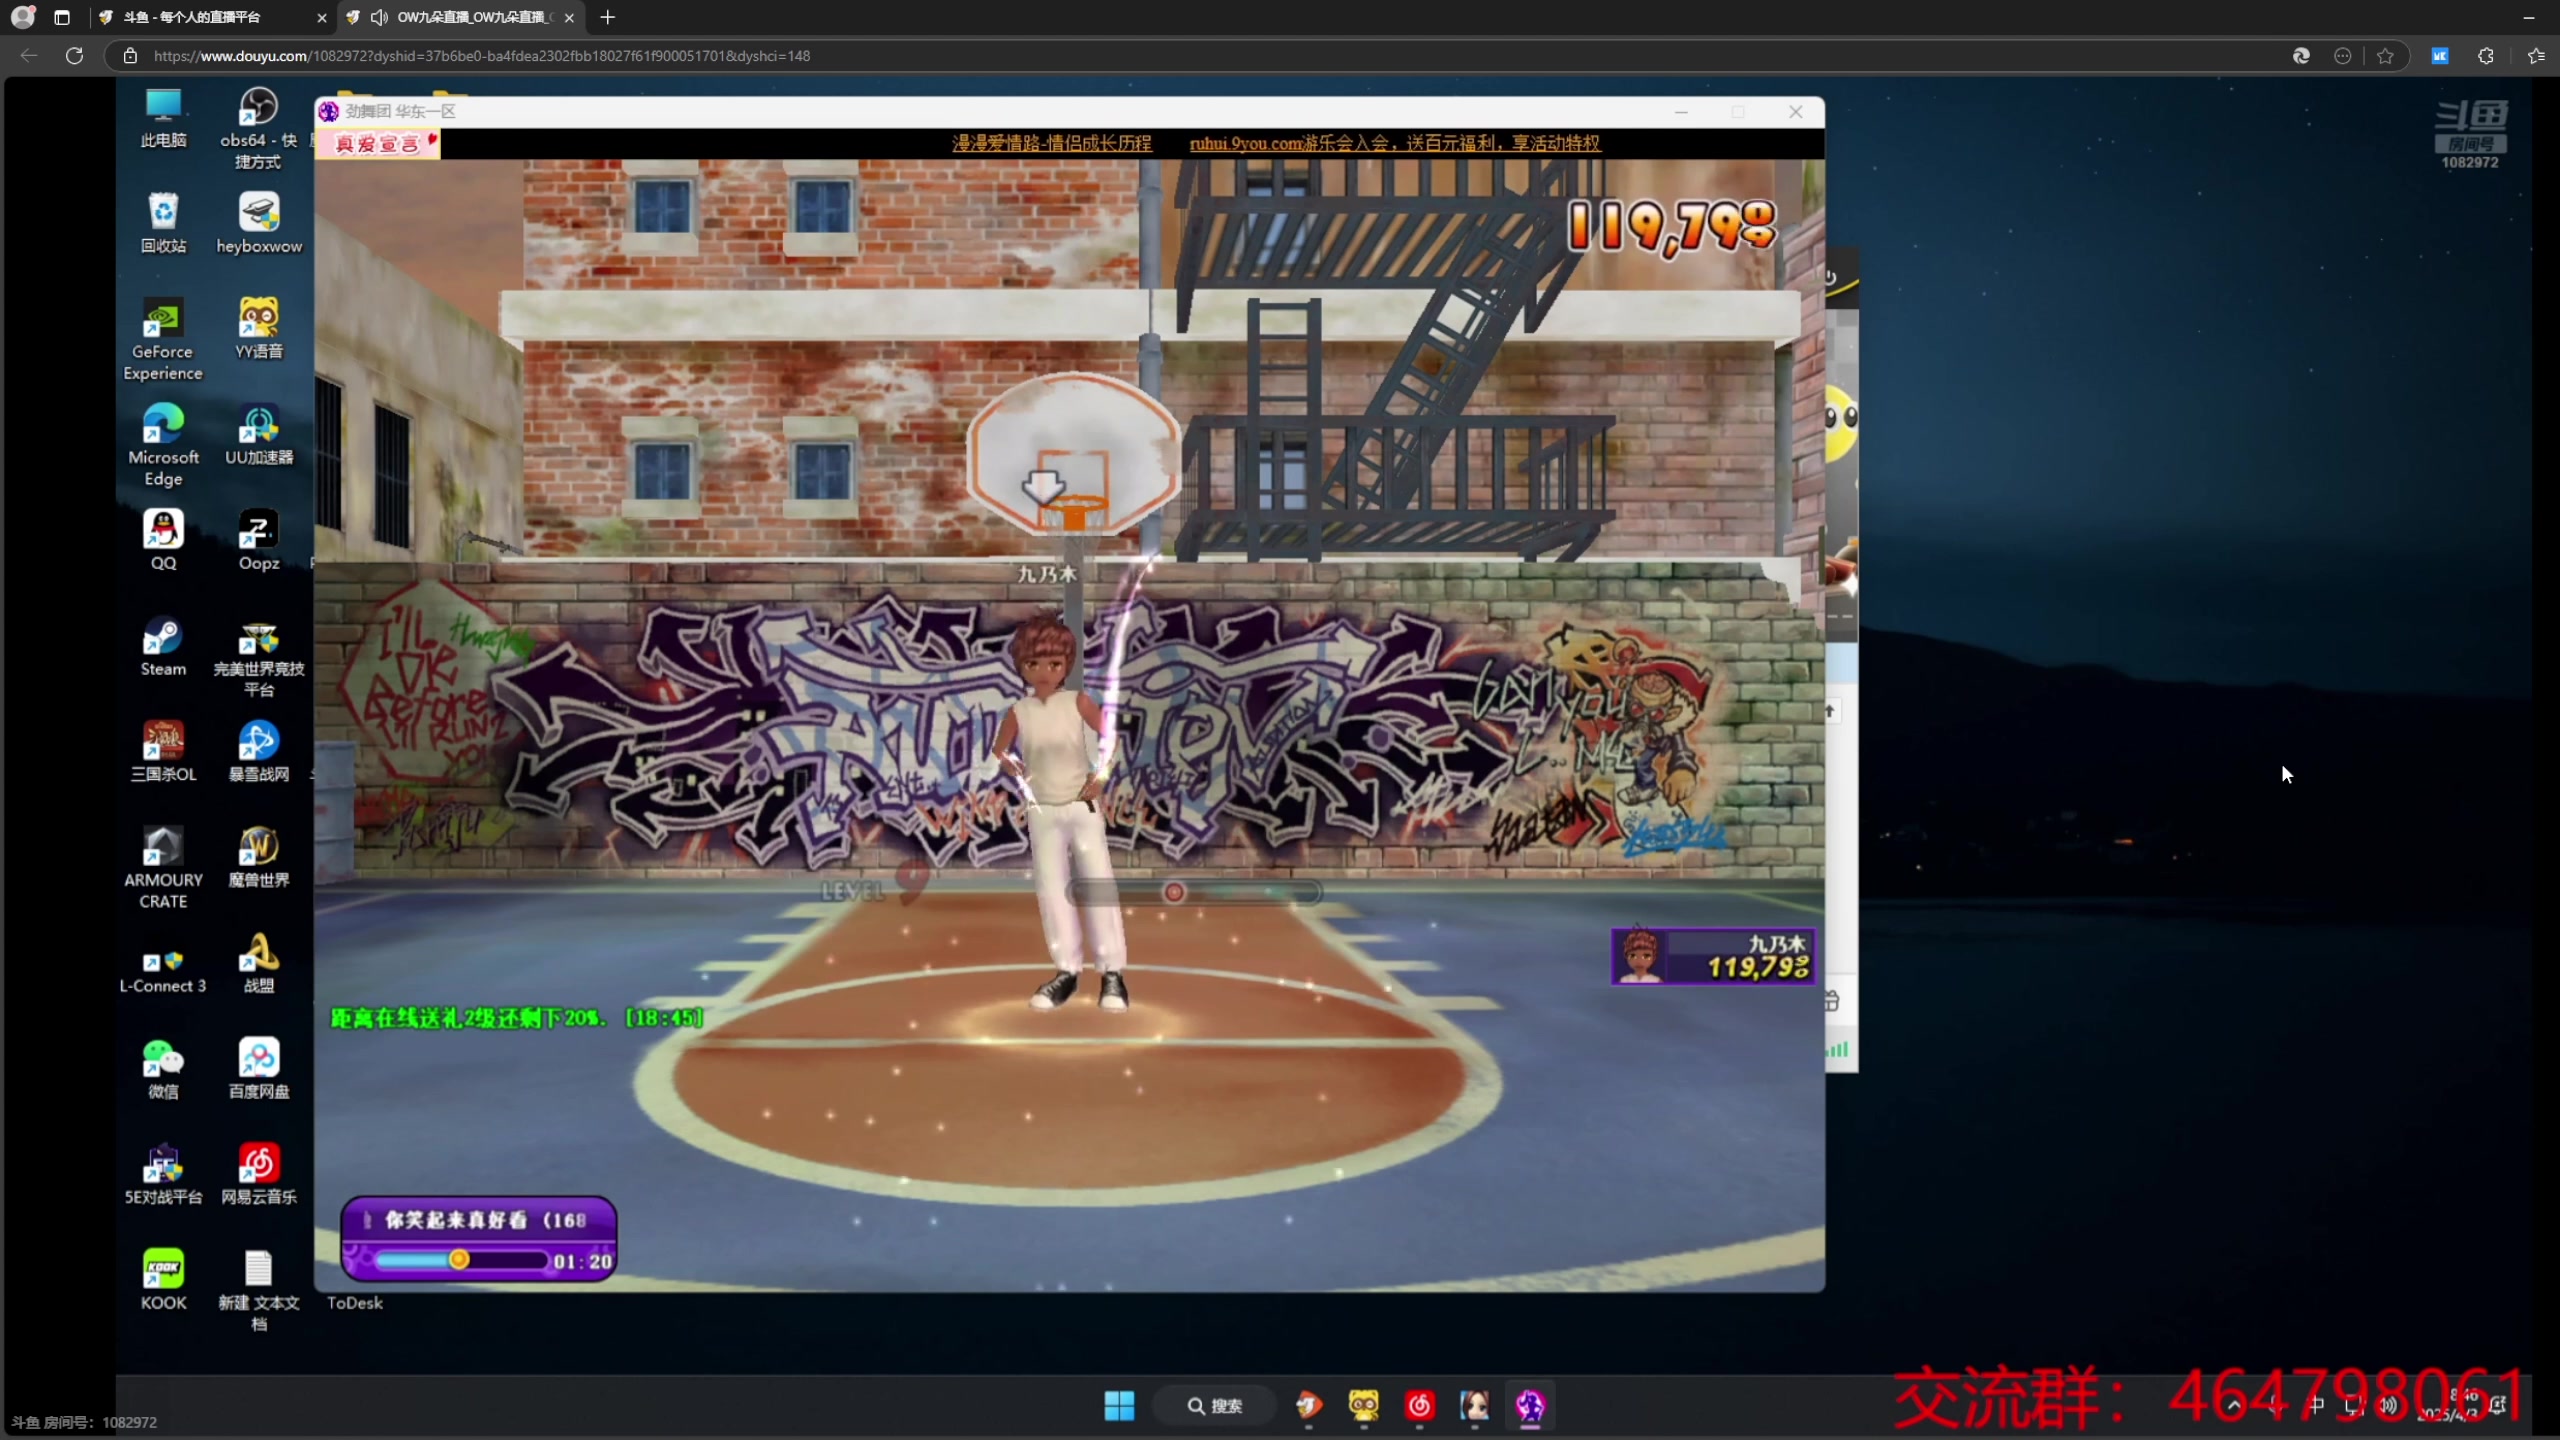Select the Microsoft Edge desktop shortcut
The width and height of the screenshot is (2560, 1440).
[163, 445]
